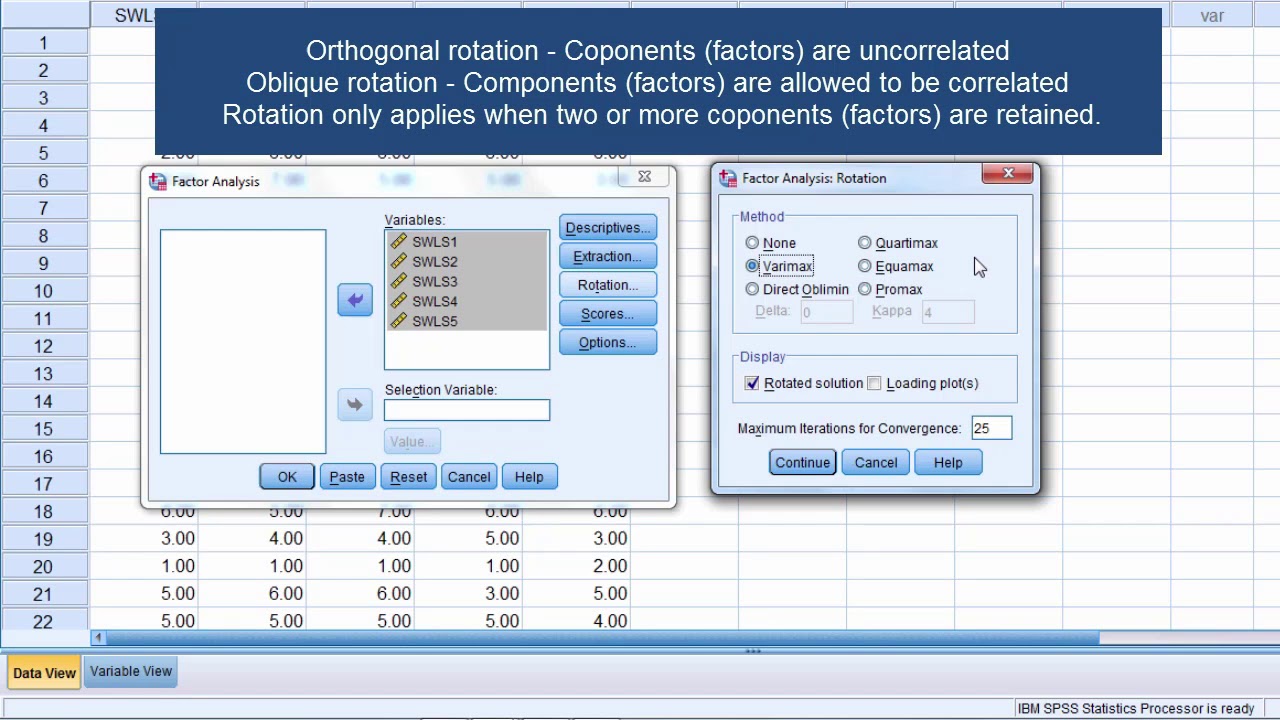This screenshot has height=720, width=1280.
Task: Select variable SWLS4 in Variables list
Action: [467, 301]
